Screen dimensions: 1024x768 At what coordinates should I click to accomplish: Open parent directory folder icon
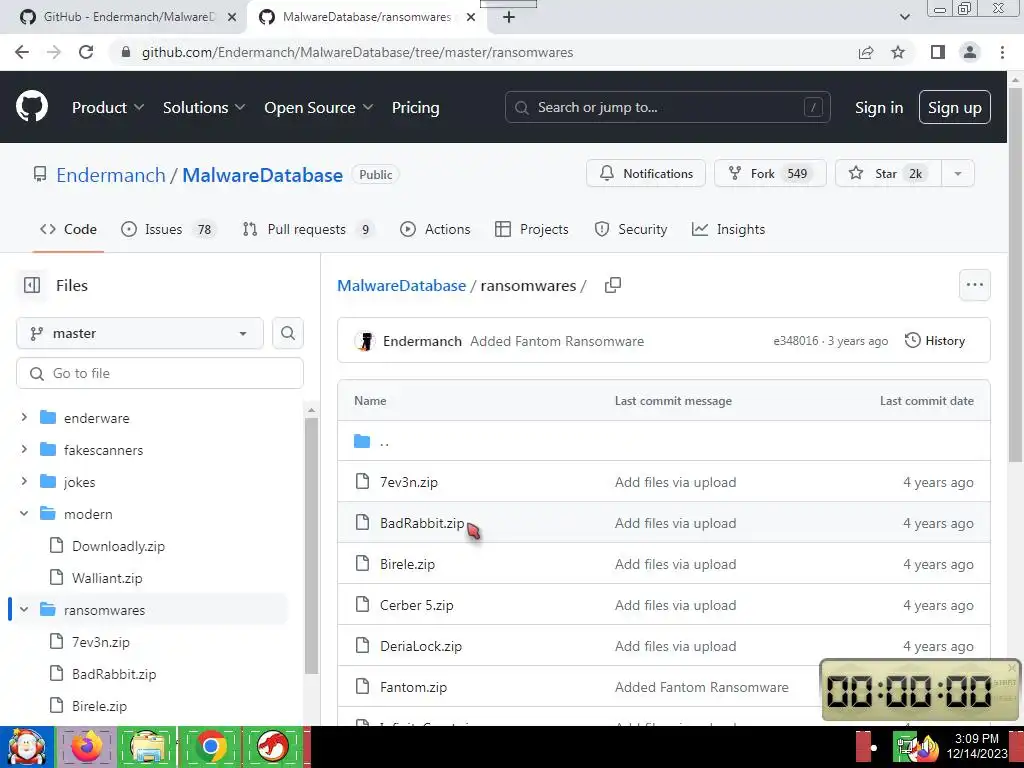click(x=362, y=441)
